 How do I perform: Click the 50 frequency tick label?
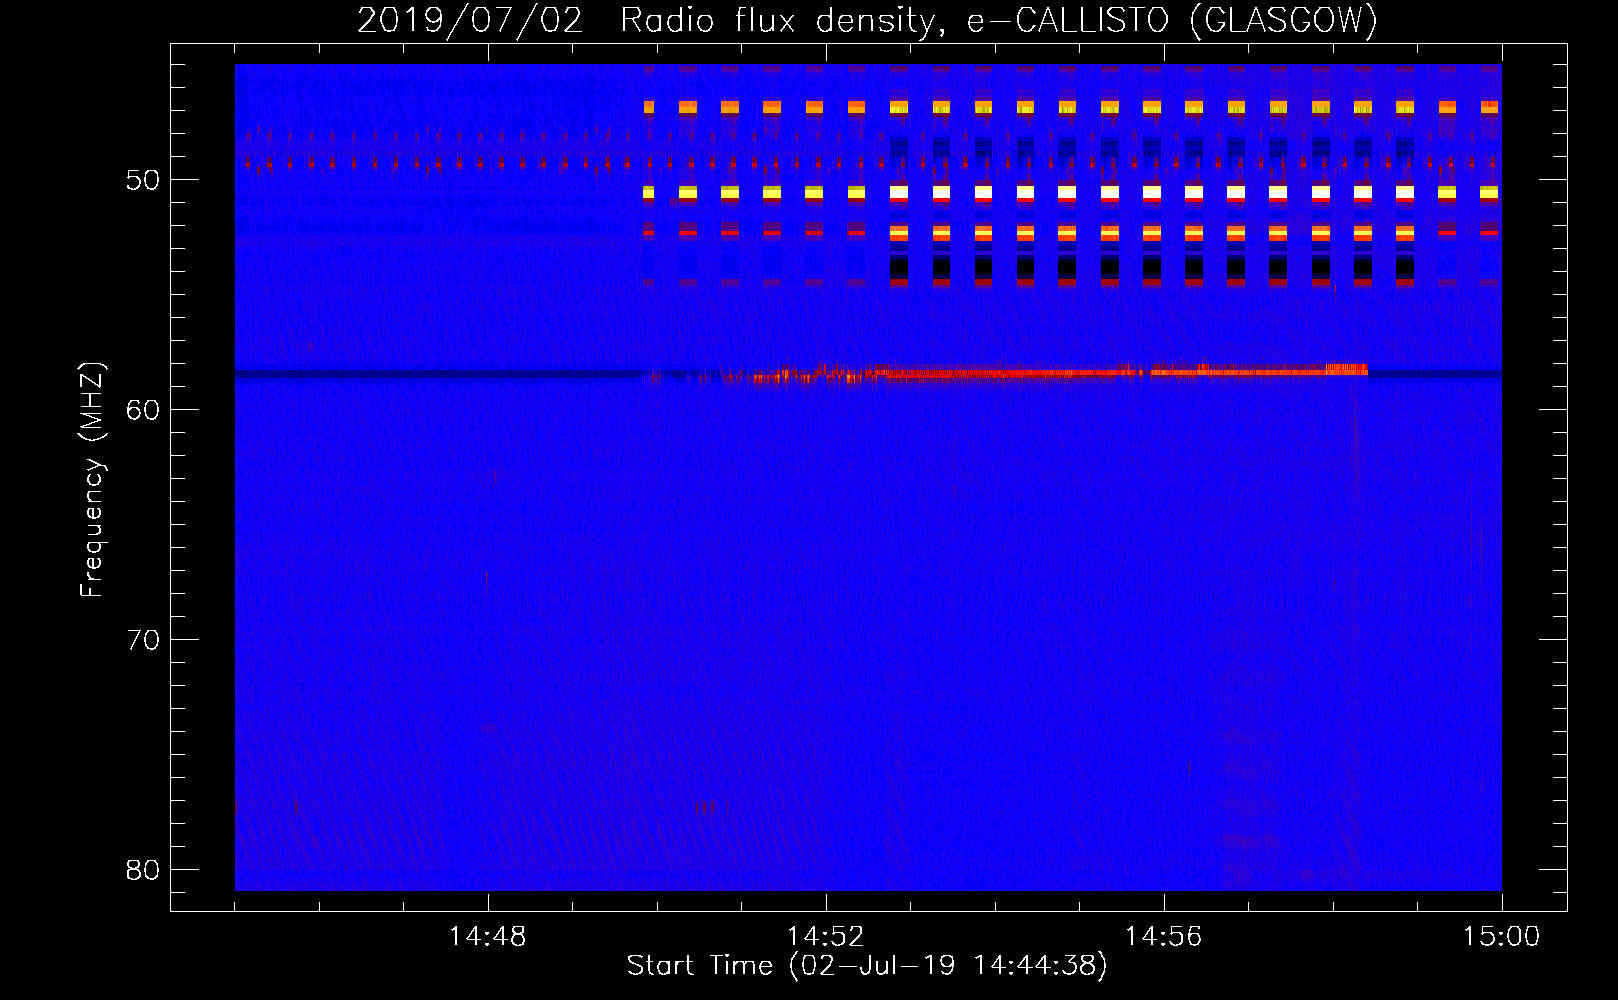point(143,180)
